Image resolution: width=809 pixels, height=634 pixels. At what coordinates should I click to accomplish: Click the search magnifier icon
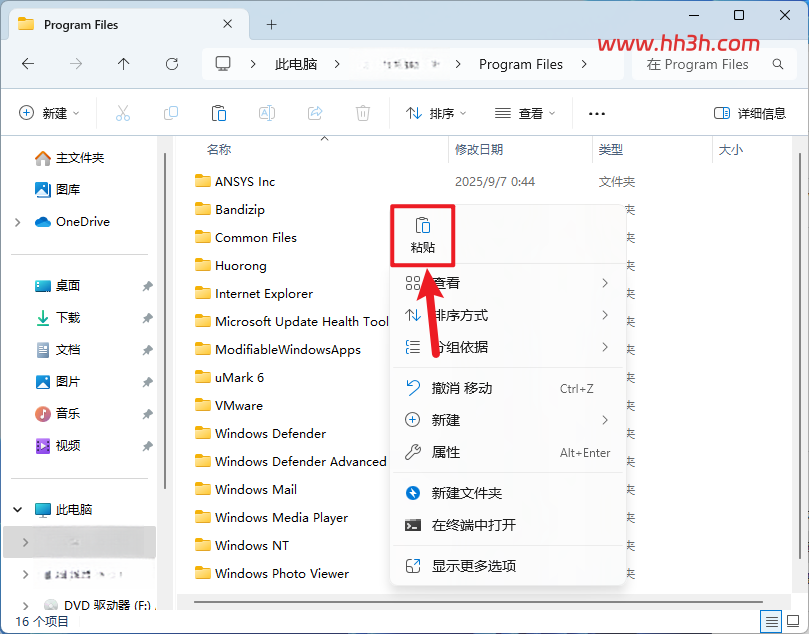coord(778,64)
